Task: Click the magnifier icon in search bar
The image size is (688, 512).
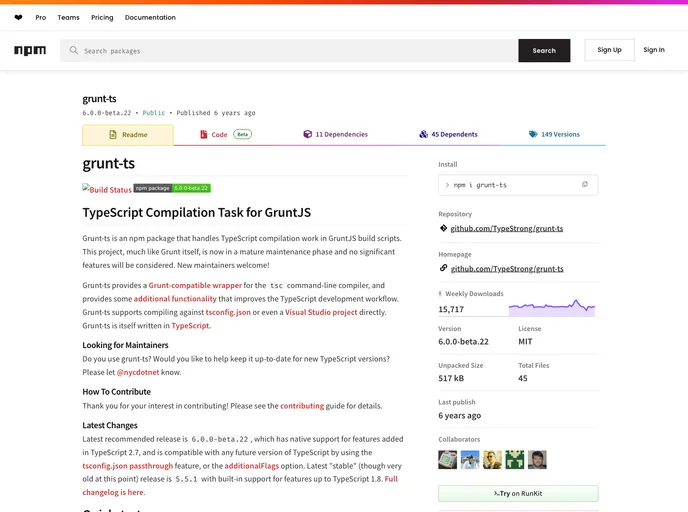Action: [74, 50]
